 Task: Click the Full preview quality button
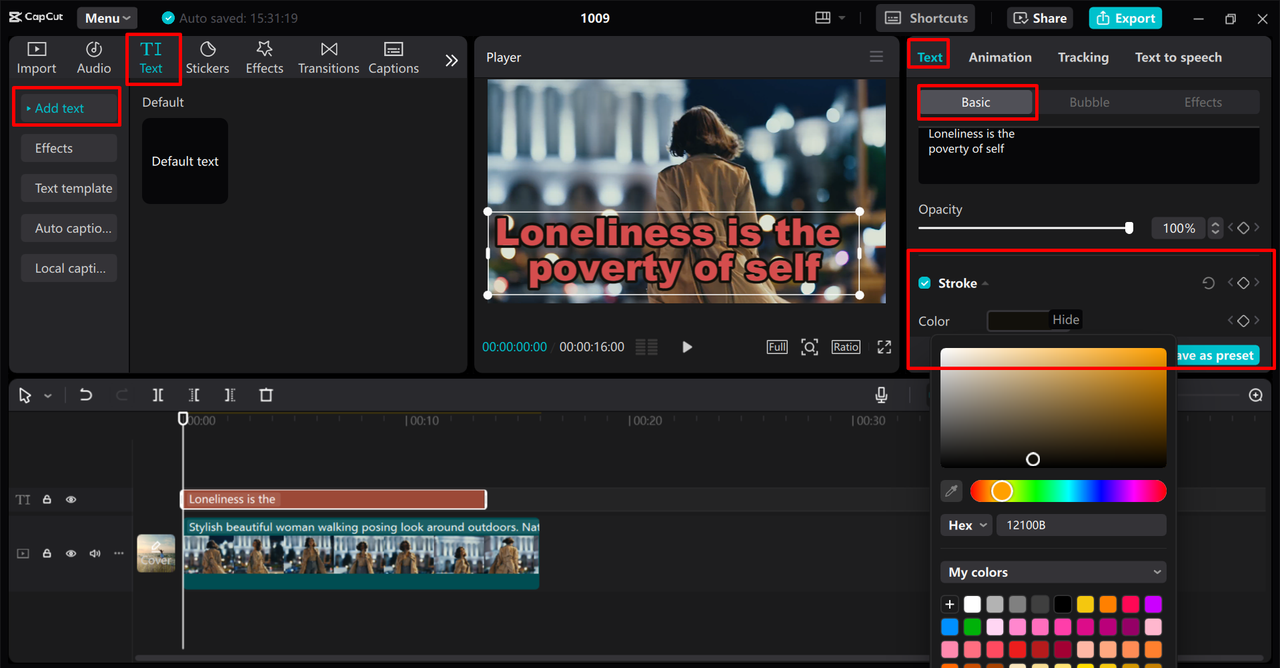[777, 347]
